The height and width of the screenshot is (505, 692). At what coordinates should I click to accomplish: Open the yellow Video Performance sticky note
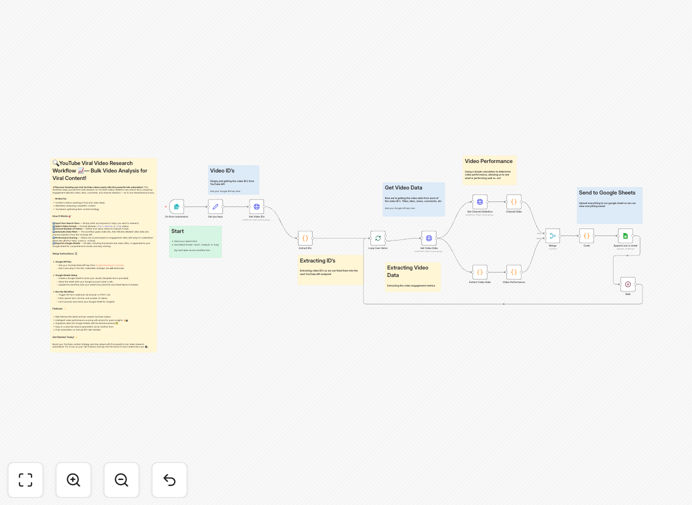coord(489,170)
